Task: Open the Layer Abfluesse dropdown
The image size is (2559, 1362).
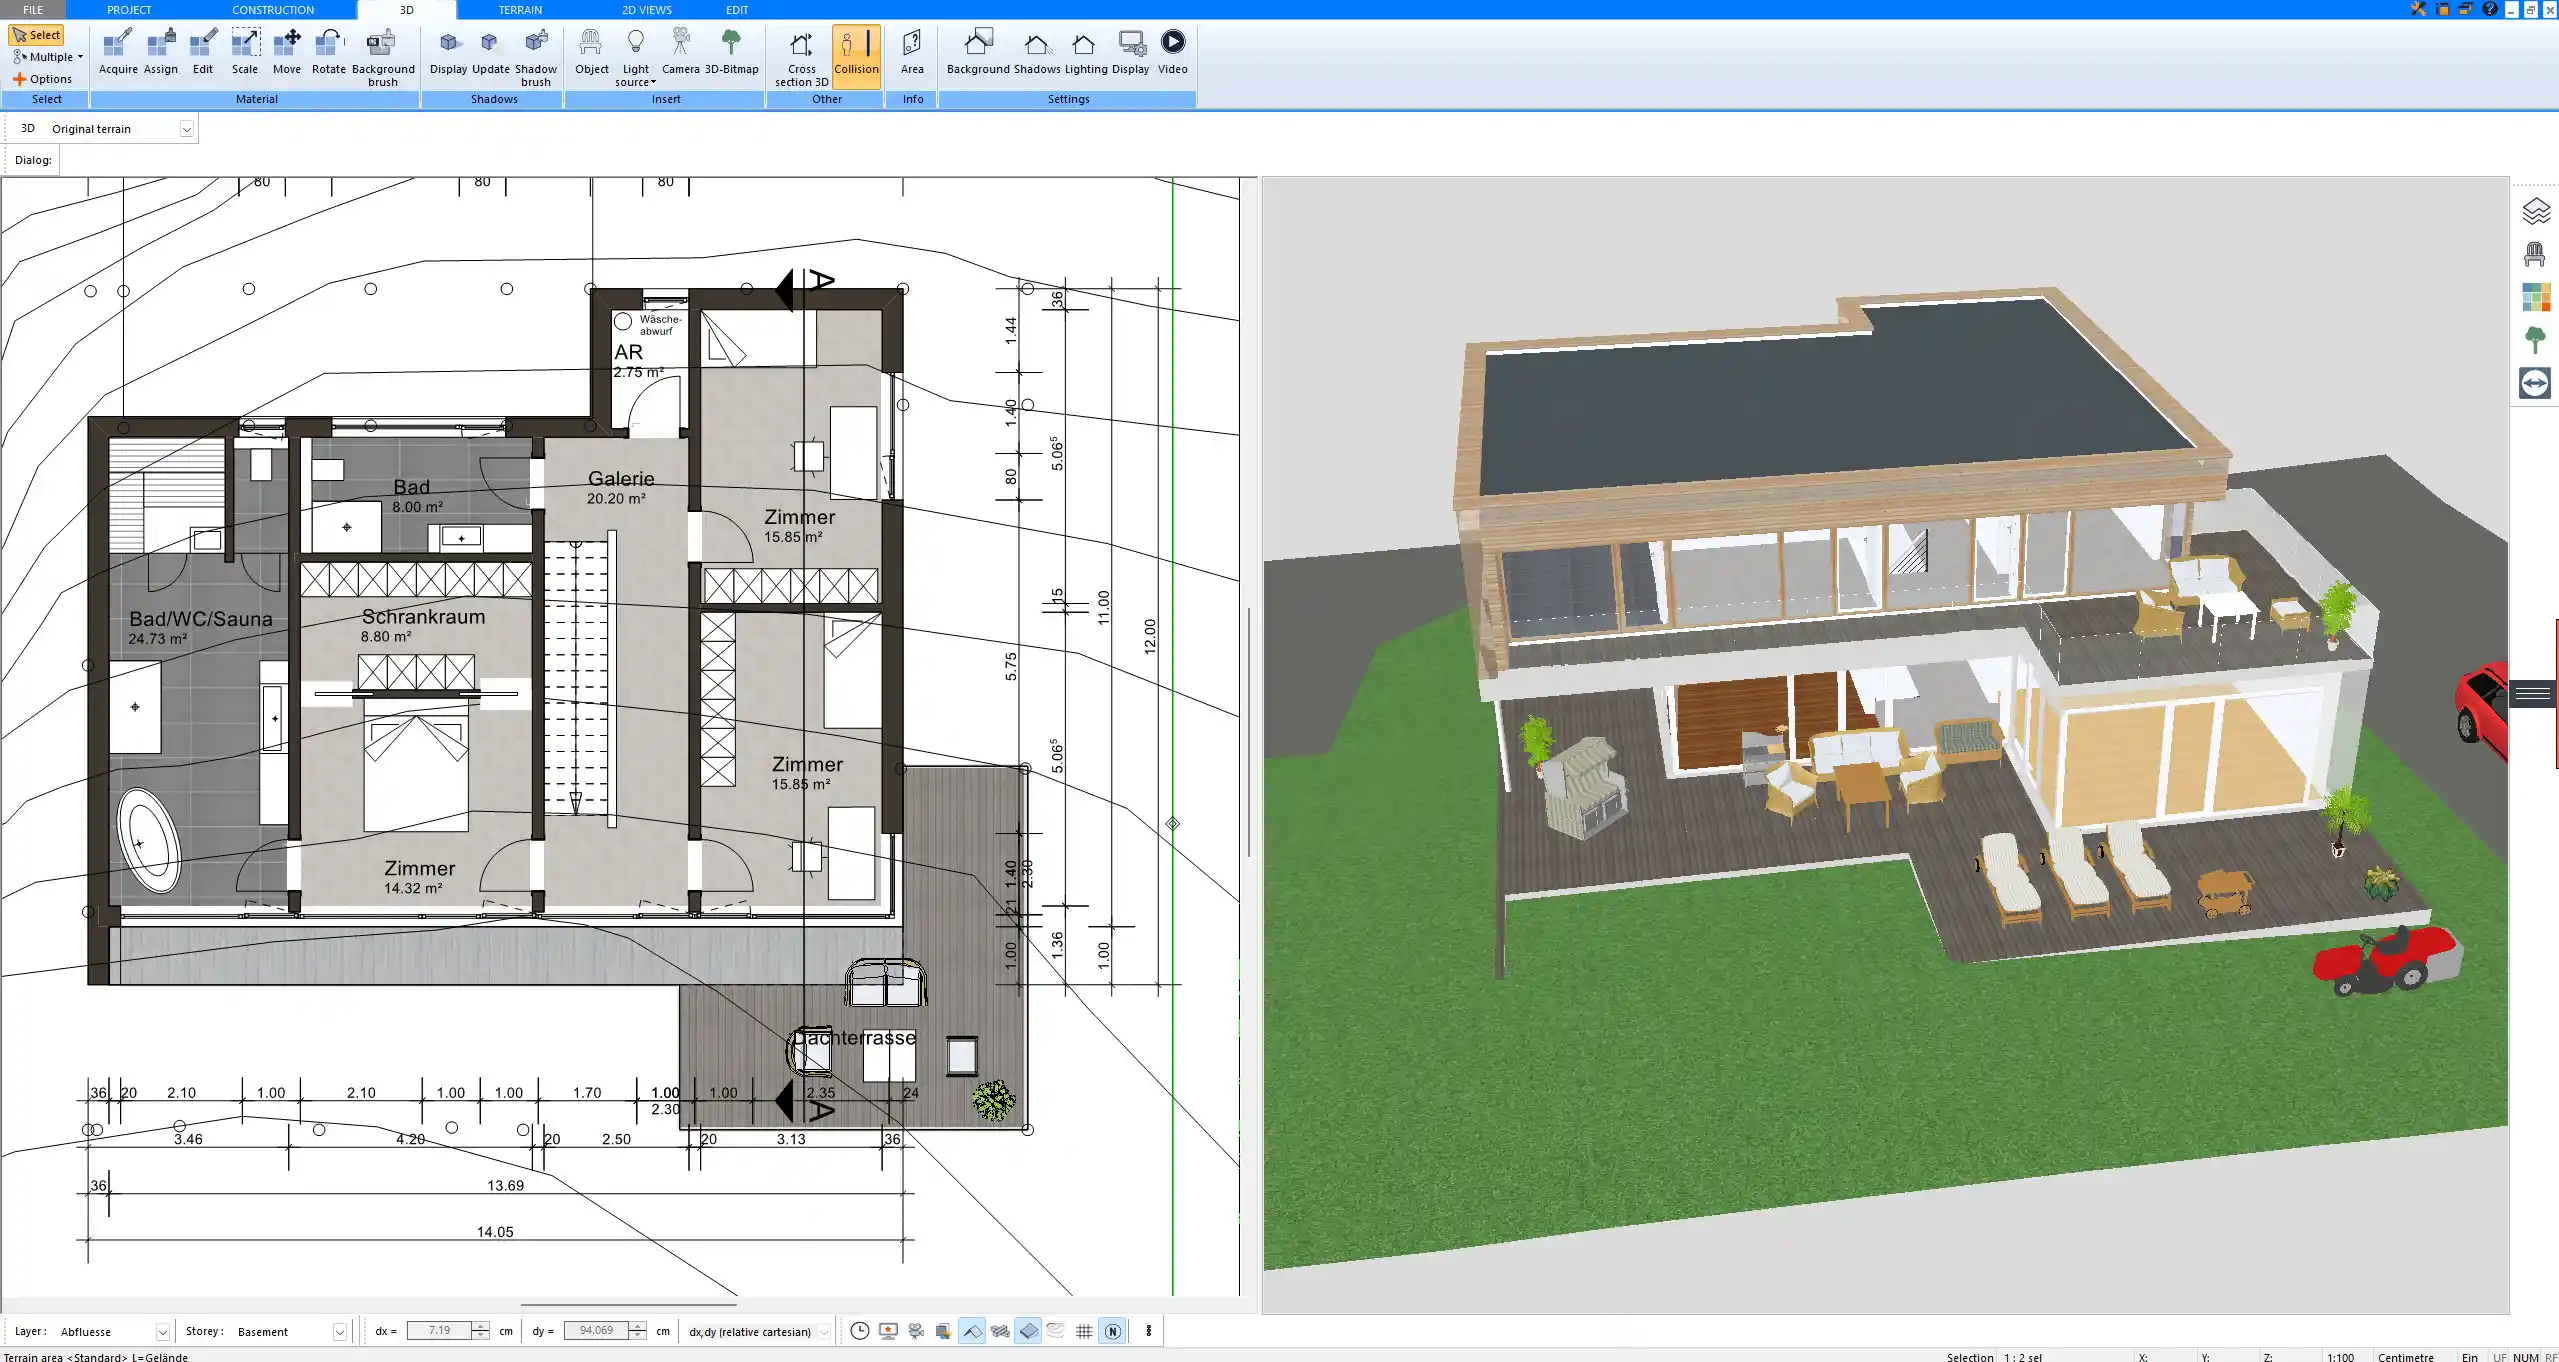Action: click(162, 1332)
